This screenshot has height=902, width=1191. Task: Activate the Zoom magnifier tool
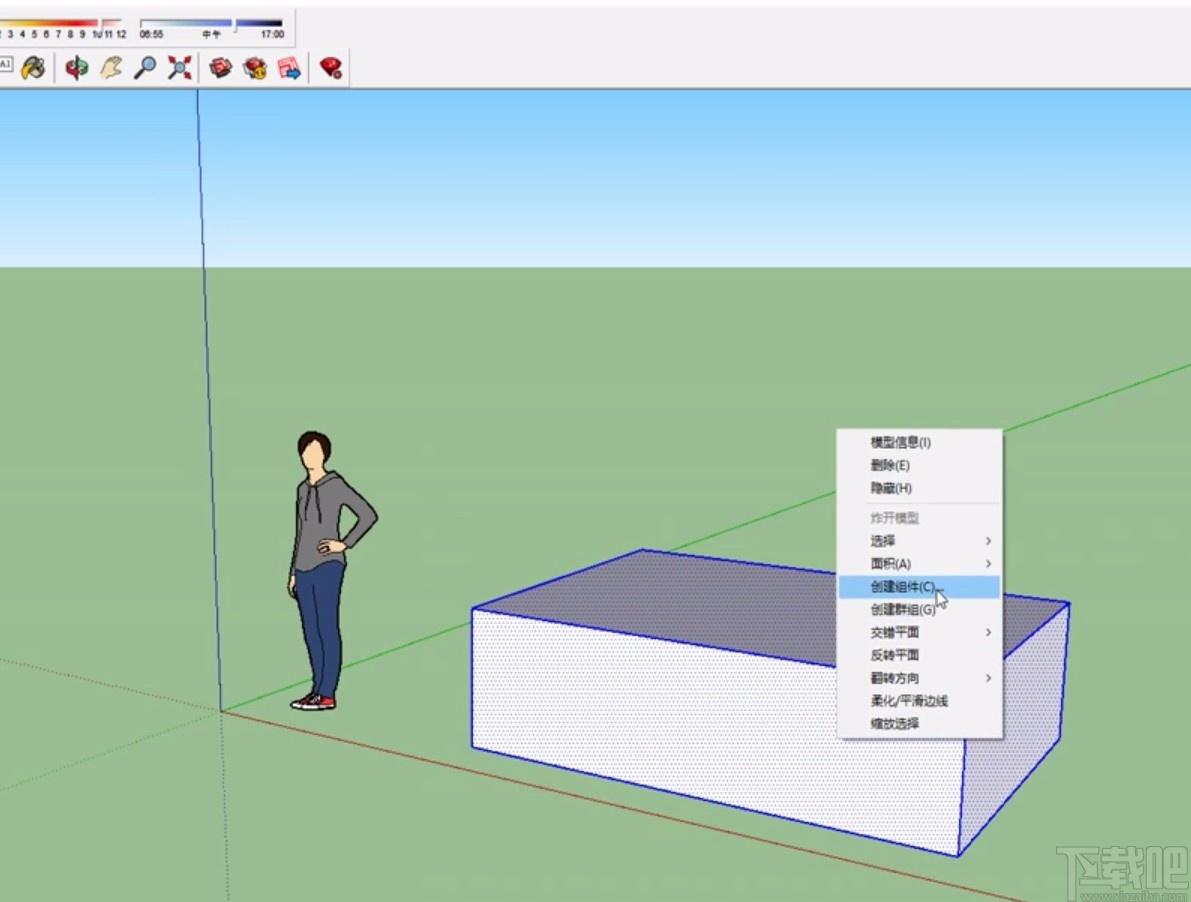(x=146, y=67)
